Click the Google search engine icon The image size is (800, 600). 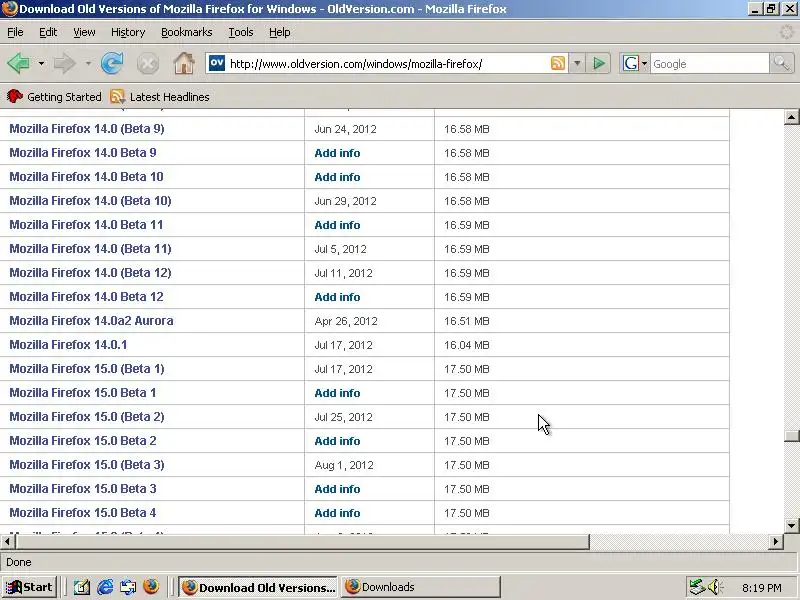point(631,64)
